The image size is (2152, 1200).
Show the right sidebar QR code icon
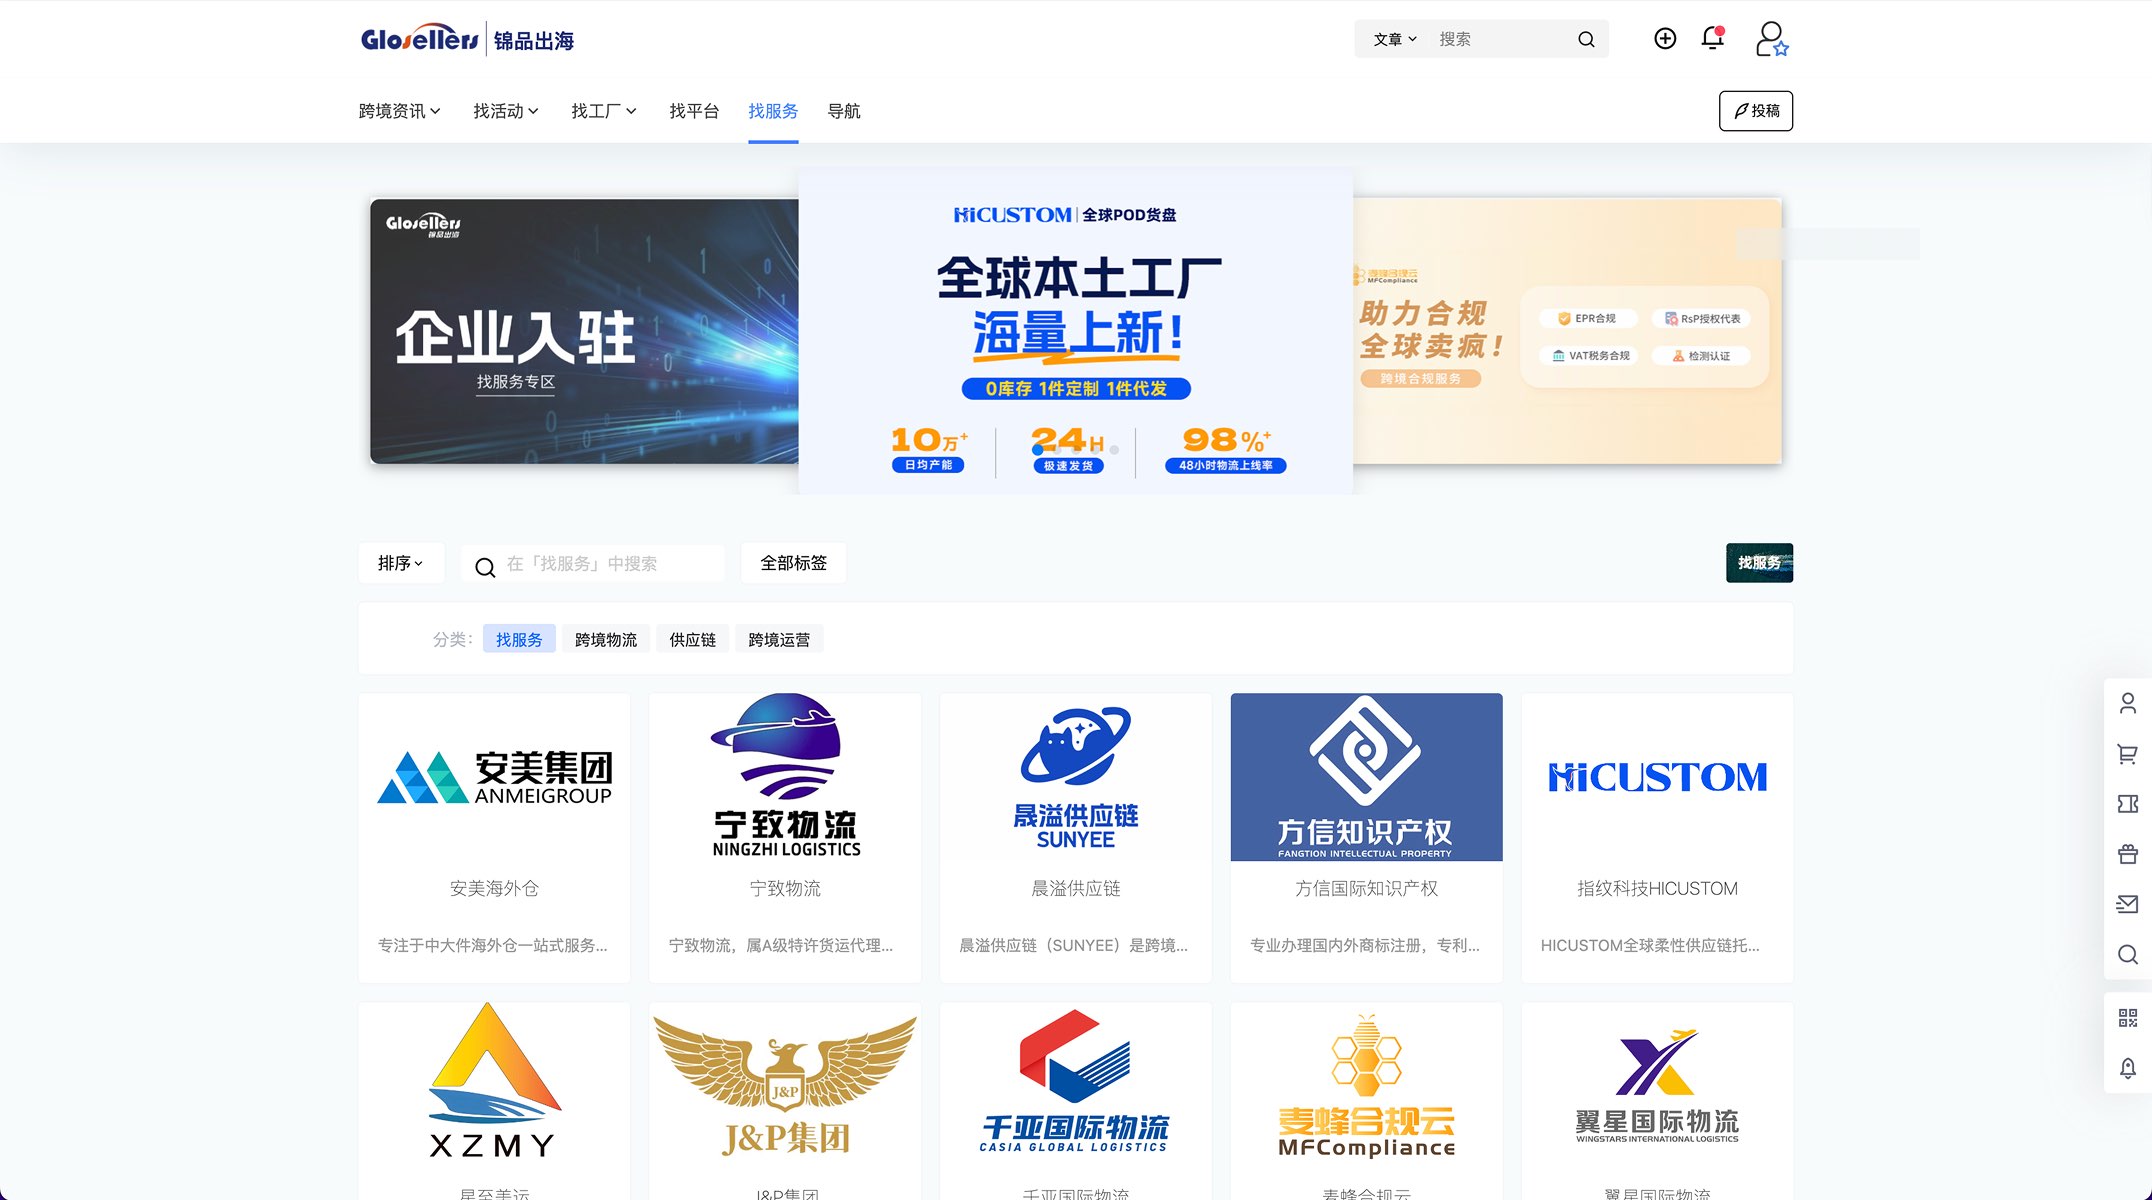pos(2128,1018)
